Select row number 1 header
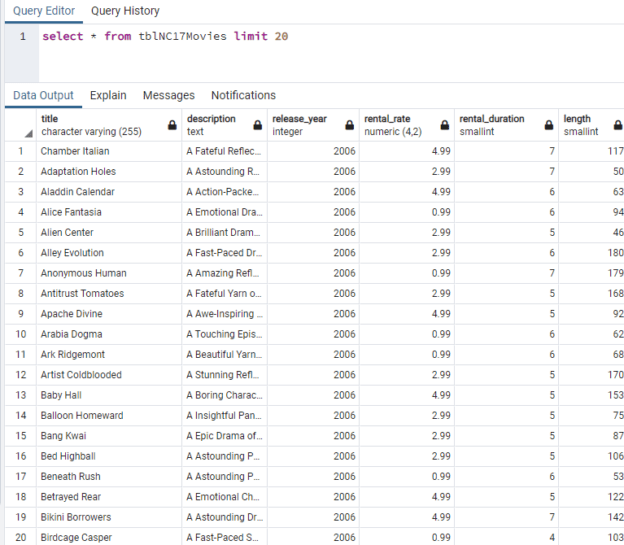 tap(21, 151)
